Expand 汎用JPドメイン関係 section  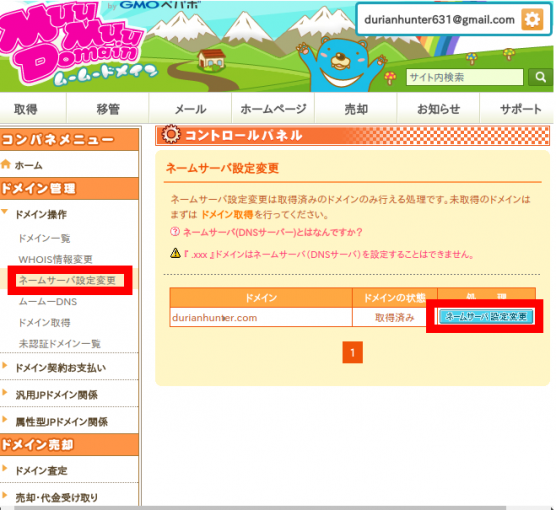[x=5, y=393]
